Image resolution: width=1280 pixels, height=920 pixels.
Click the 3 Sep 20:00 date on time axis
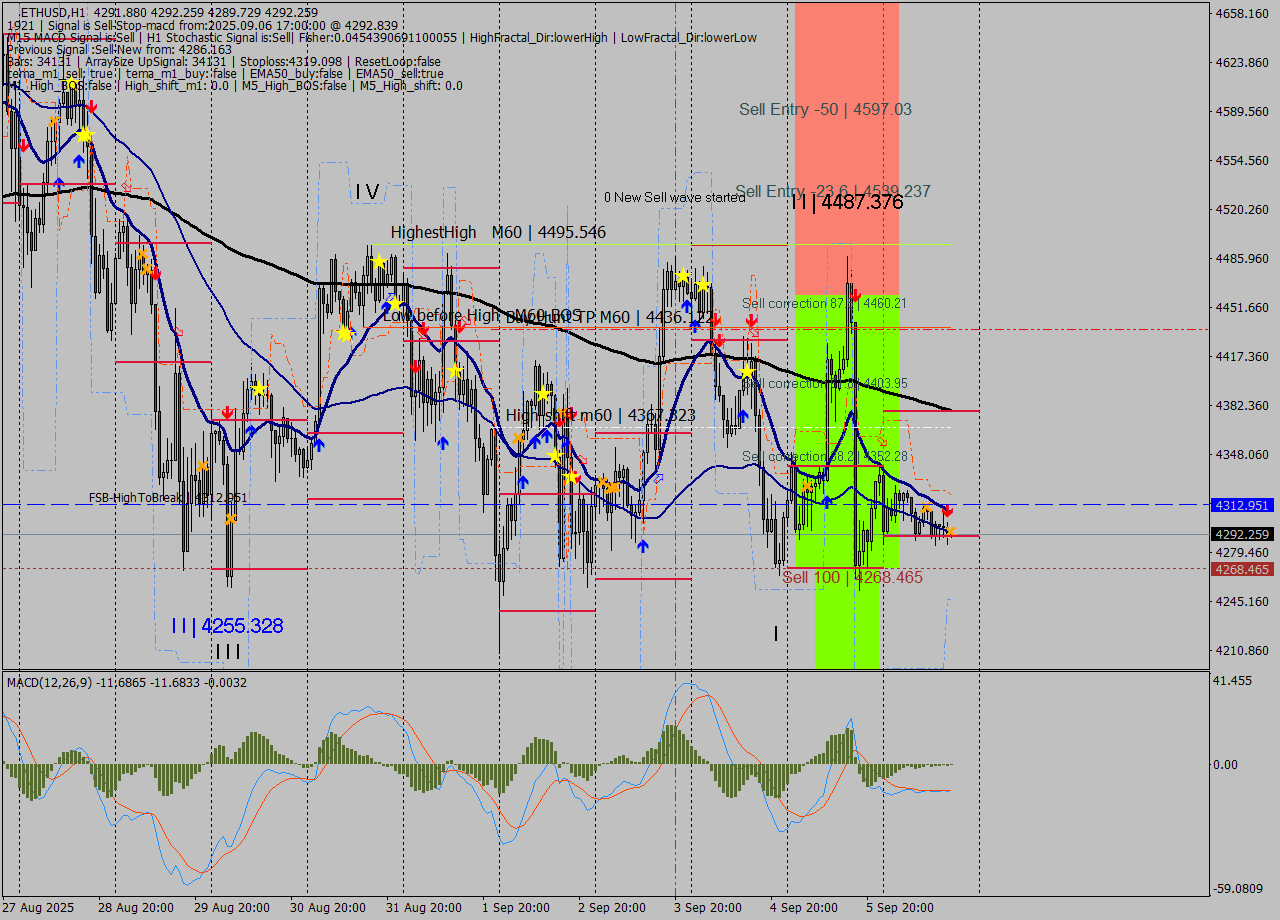707,908
